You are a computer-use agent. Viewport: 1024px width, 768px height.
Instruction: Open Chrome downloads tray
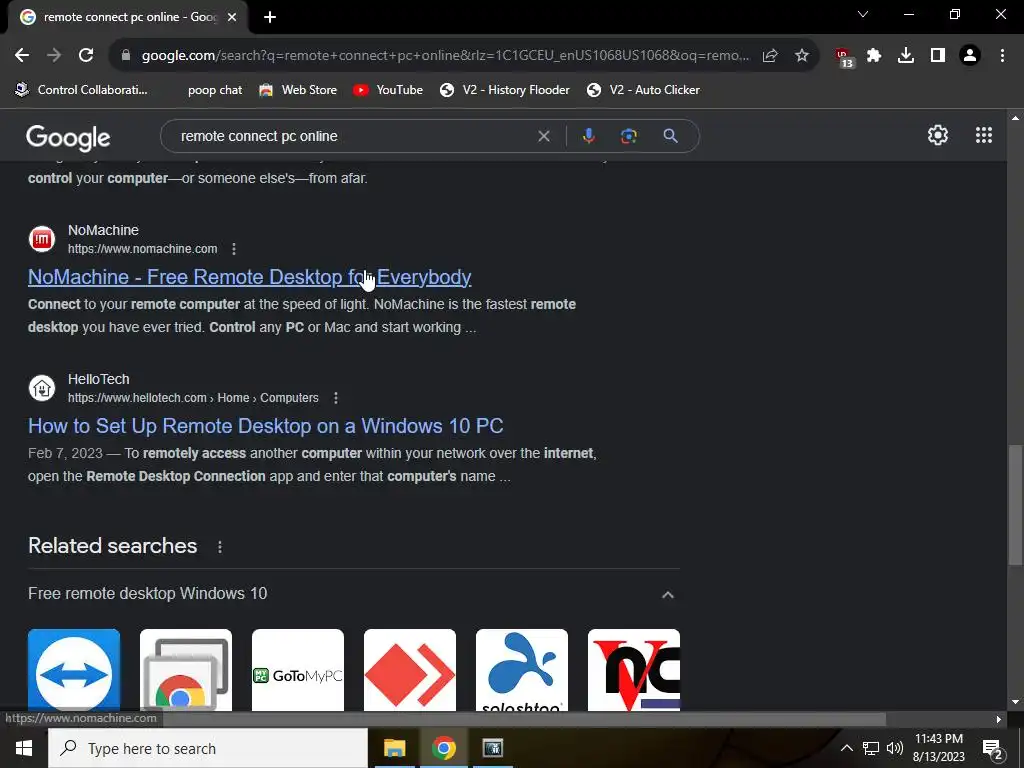click(x=906, y=56)
